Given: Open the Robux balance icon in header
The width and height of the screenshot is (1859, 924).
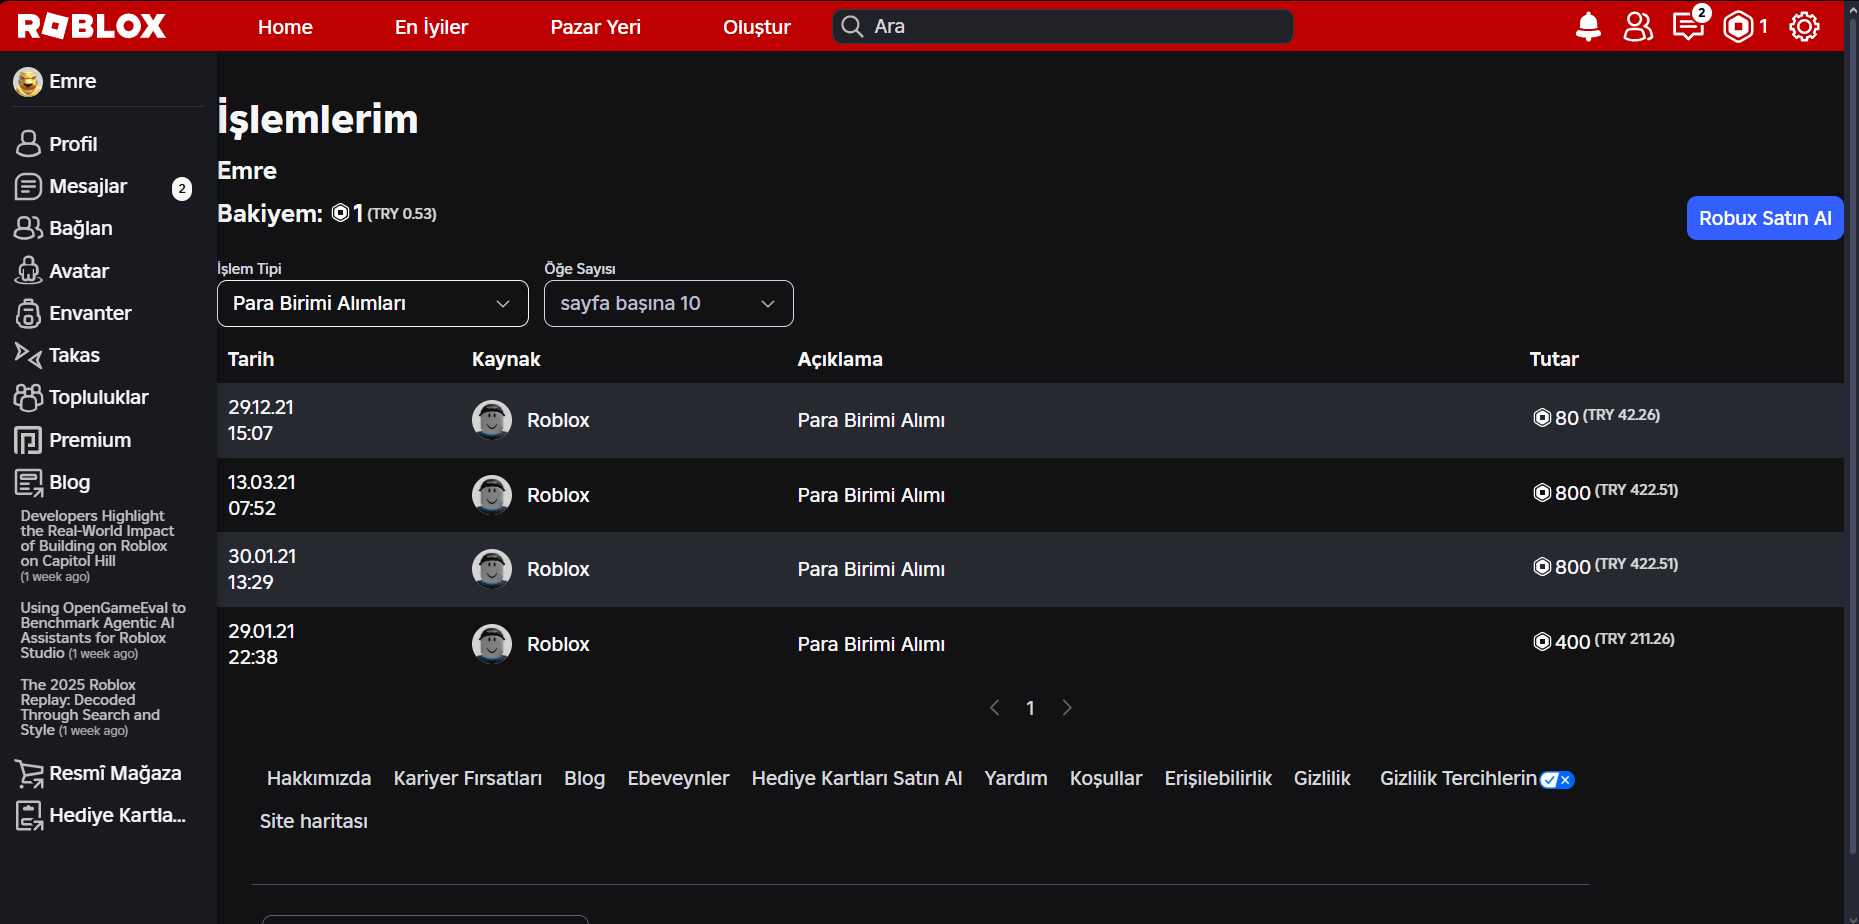Looking at the screenshot, I should click(x=1738, y=27).
